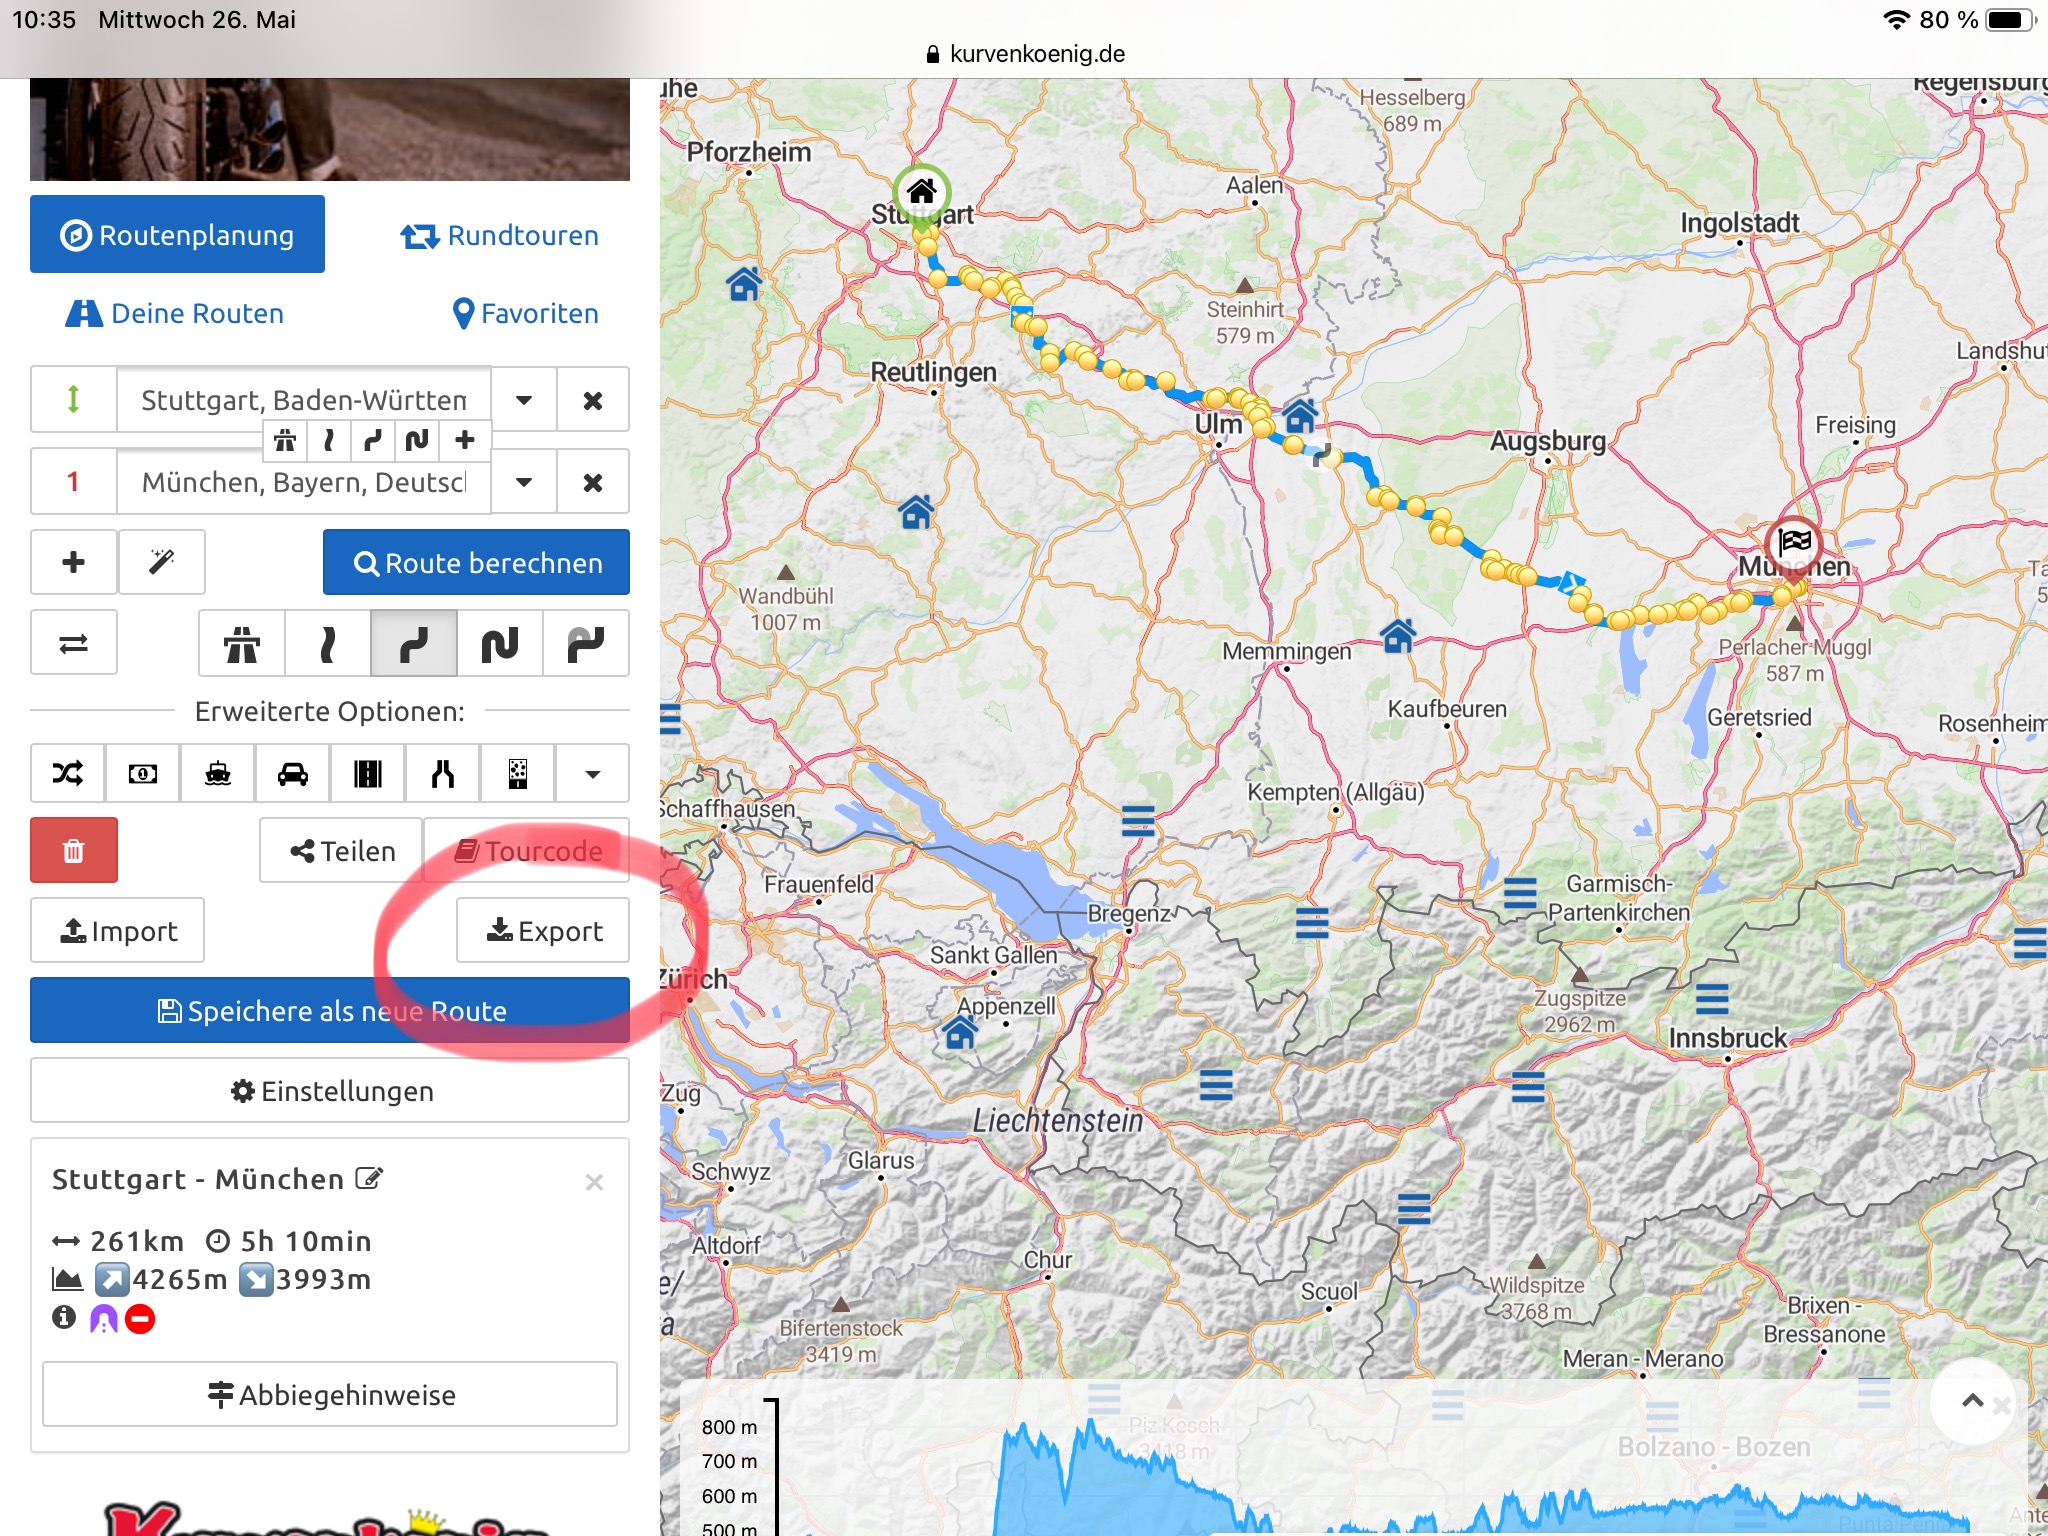Expand dropdown next to München field
The height and width of the screenshot is (1536, 2048).
524,482
